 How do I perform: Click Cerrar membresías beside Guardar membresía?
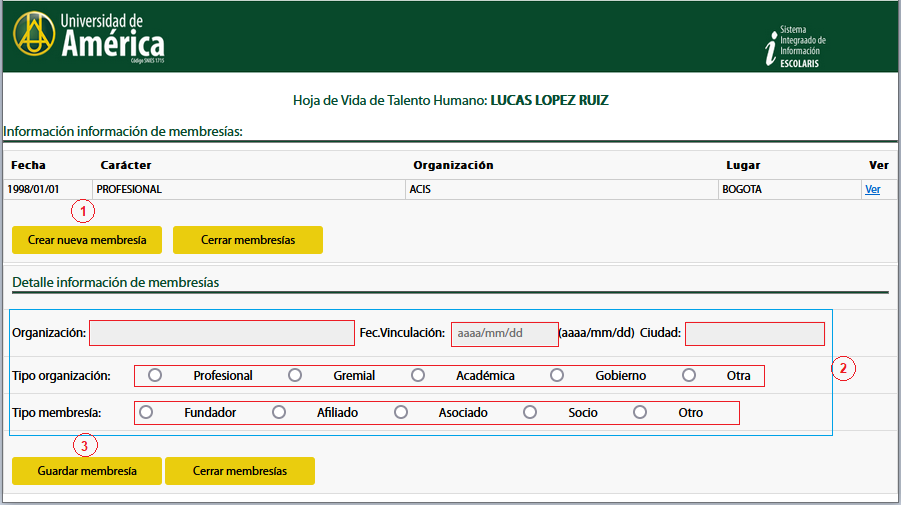(240, 471)
